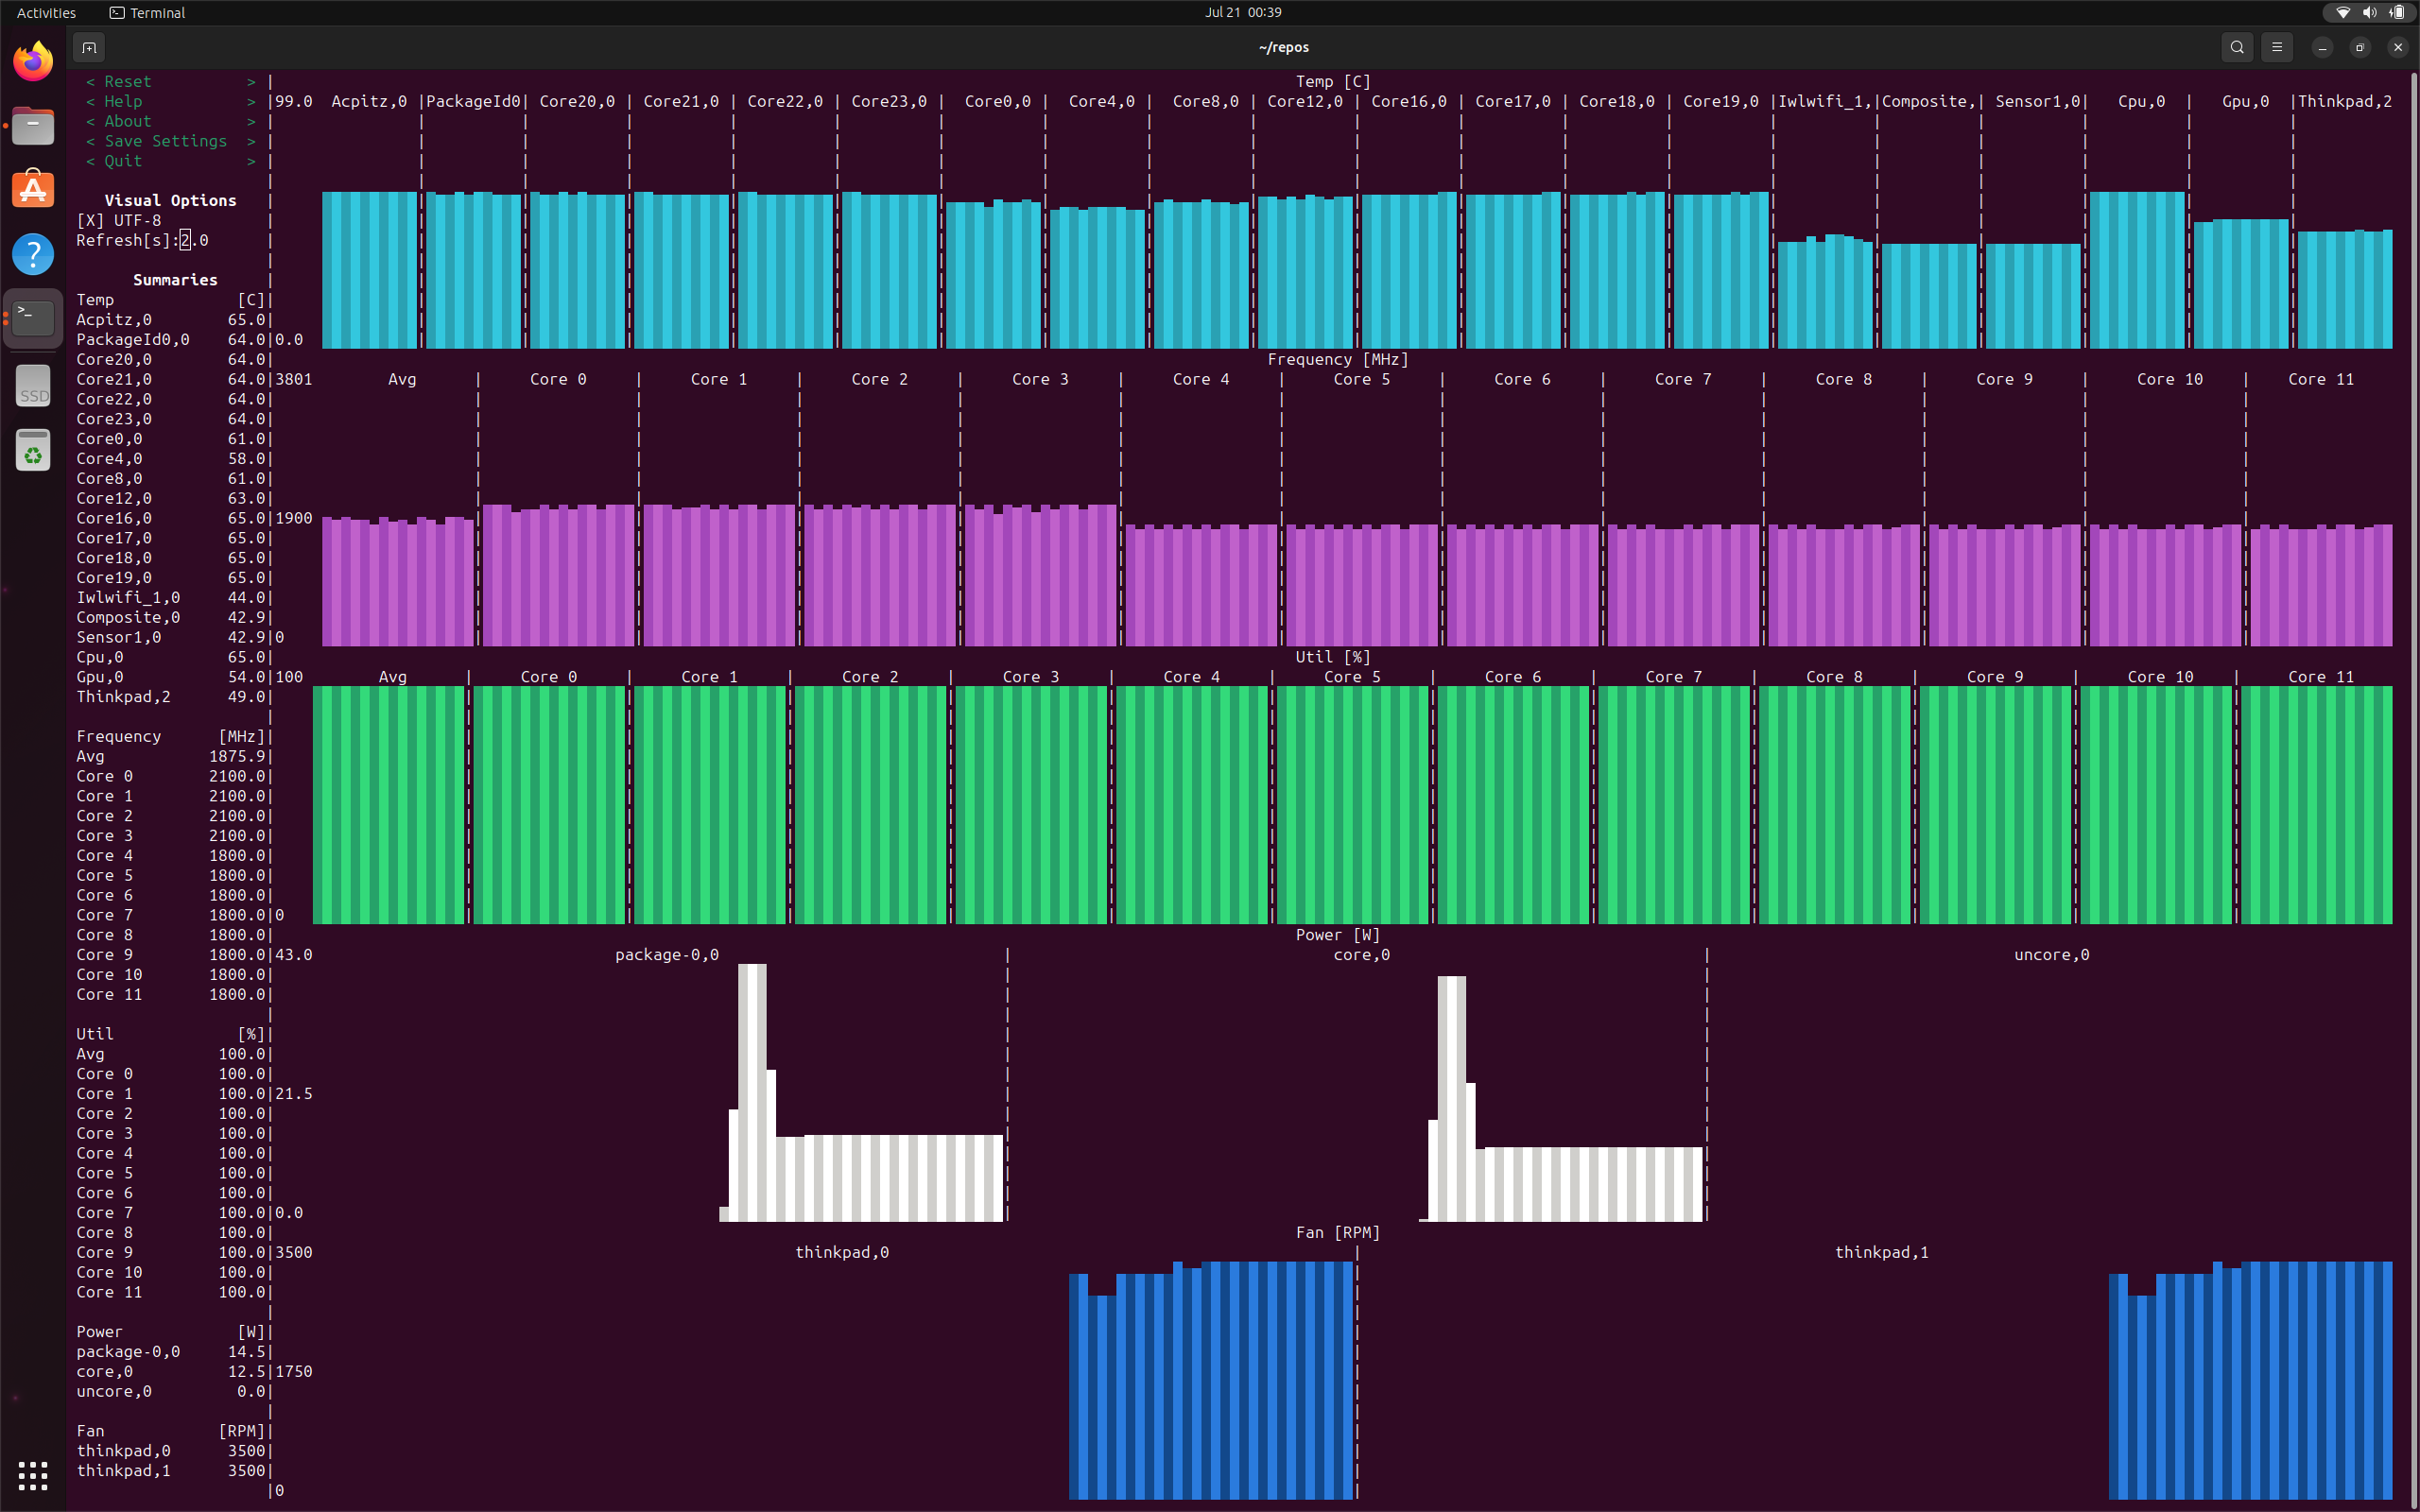This screenshot has height=1512, width=2420.
Task: Open the Trash icon in the dock
Action: (x=33, y=451)
